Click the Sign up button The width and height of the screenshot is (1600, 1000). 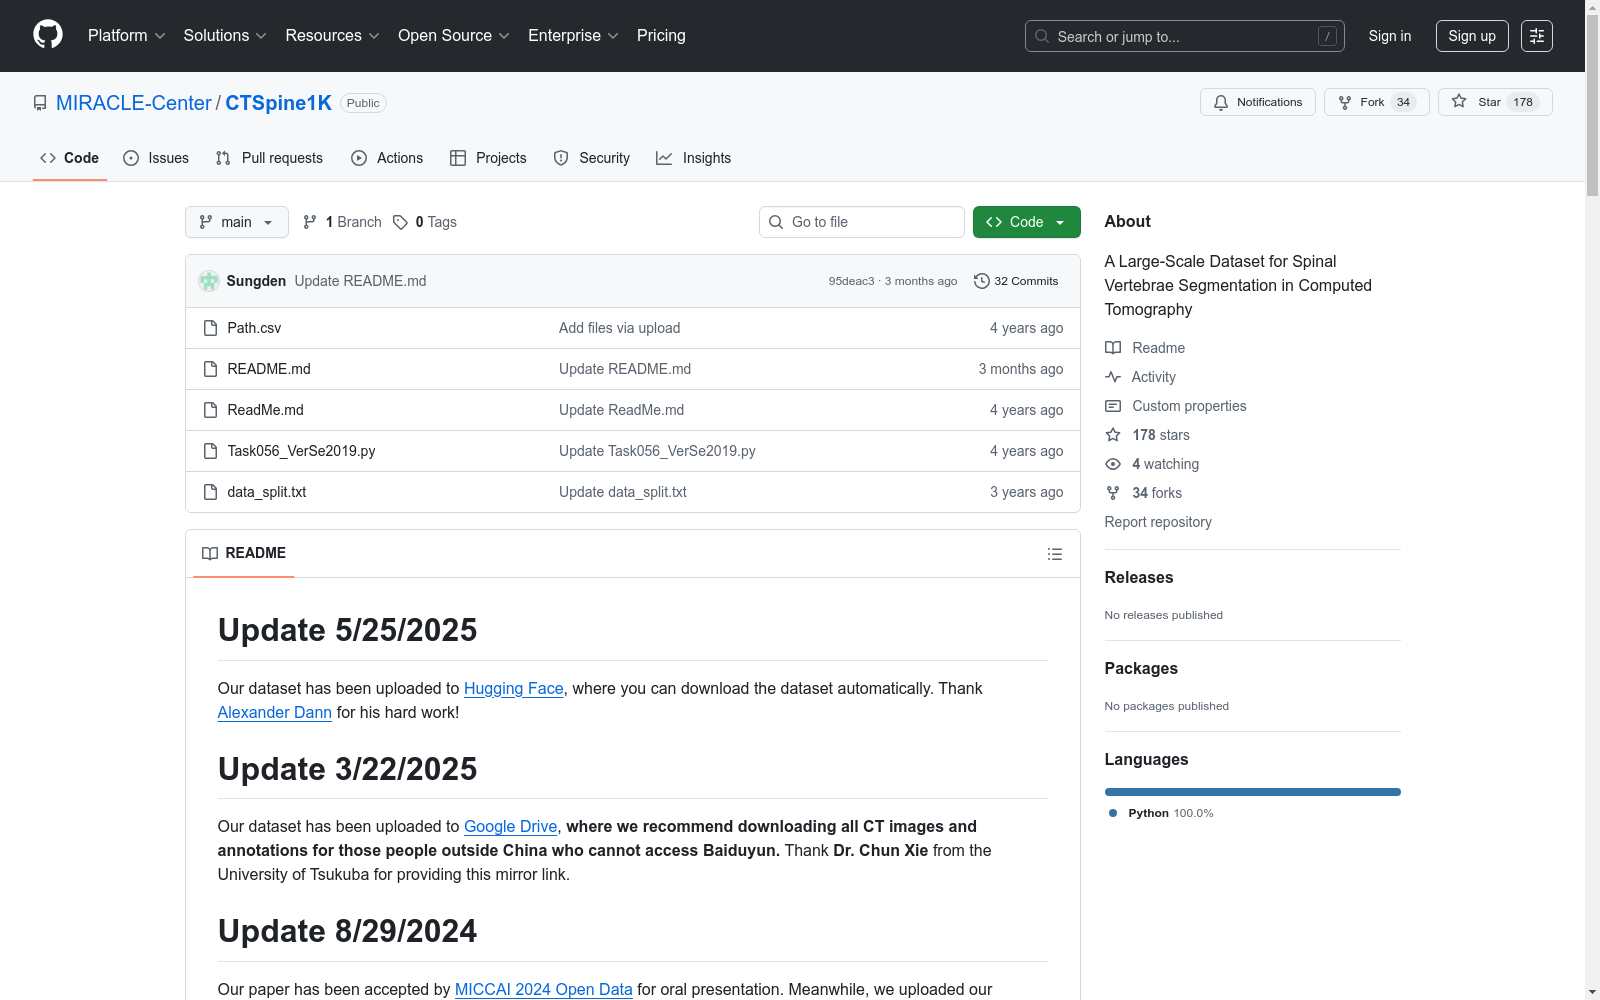tap(1472, 36)
